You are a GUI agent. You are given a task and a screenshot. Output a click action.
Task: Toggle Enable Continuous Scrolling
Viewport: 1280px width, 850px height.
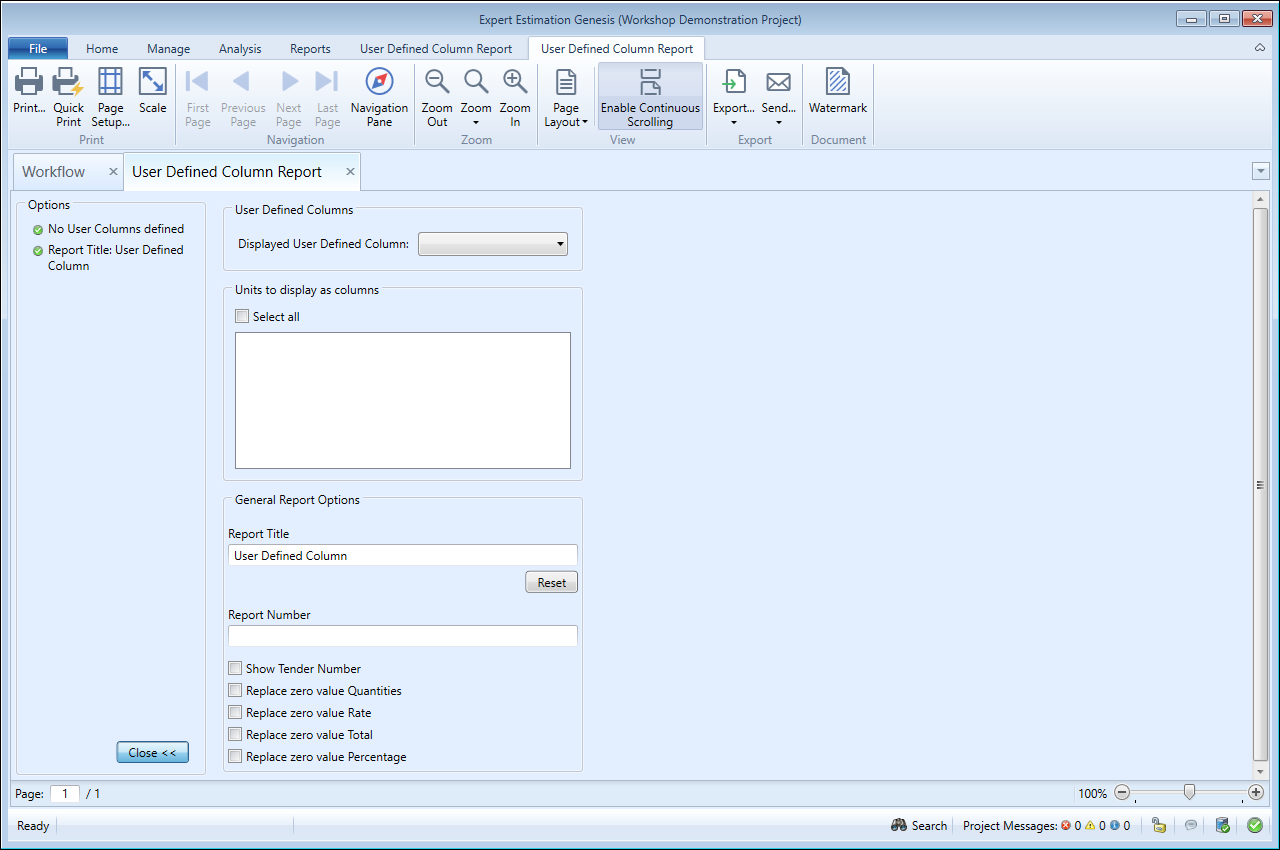[650, 97]
